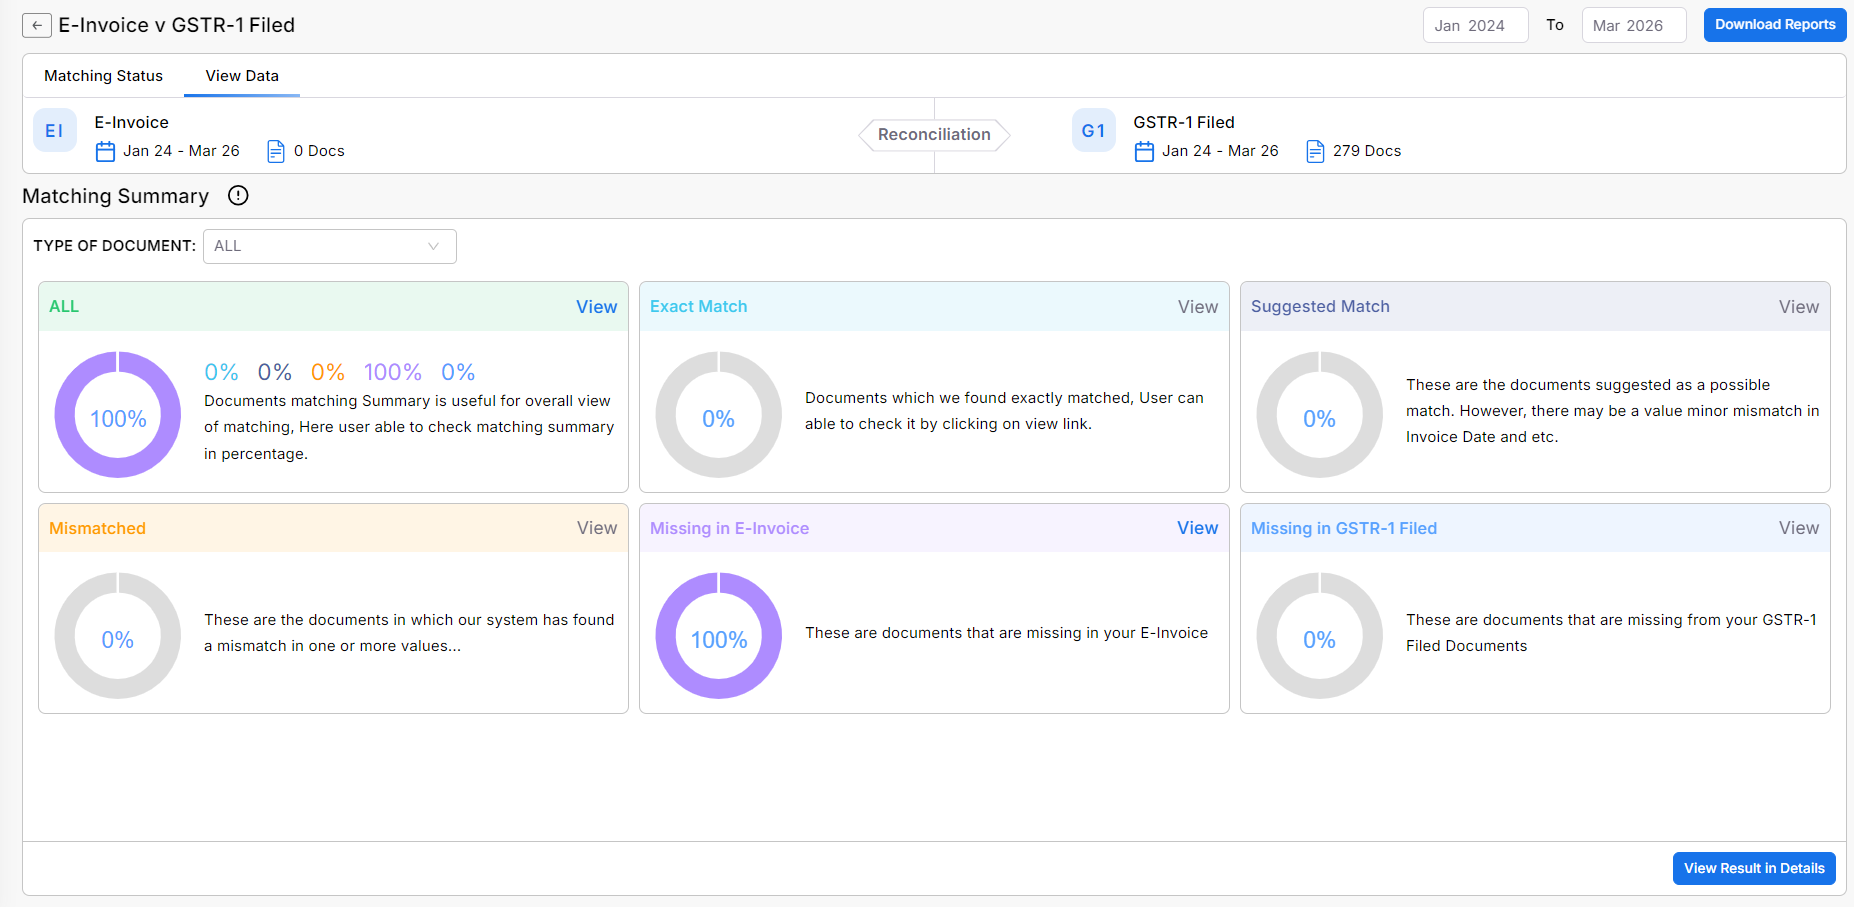The height and width of the screenshot is (907, 1854).
Task: Click the E-Invoice EI badge icon
Action: click(55, 131)
